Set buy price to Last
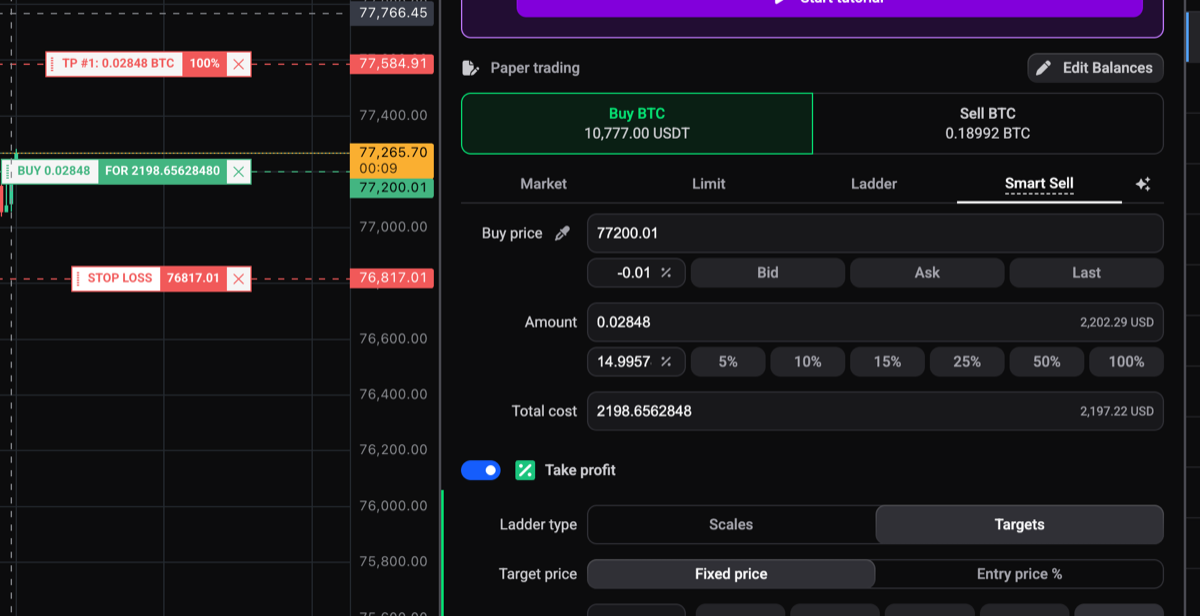Screen dimensions: 1200x616 tap(1086, 272)
